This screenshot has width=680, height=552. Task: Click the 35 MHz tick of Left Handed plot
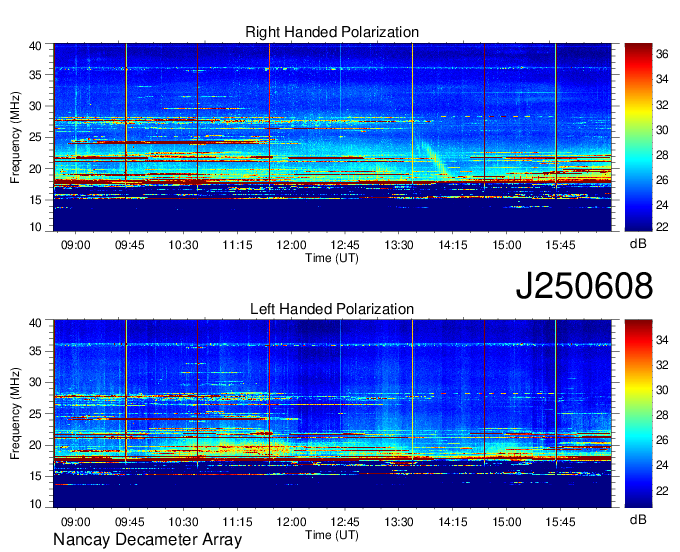pos(35,351)
